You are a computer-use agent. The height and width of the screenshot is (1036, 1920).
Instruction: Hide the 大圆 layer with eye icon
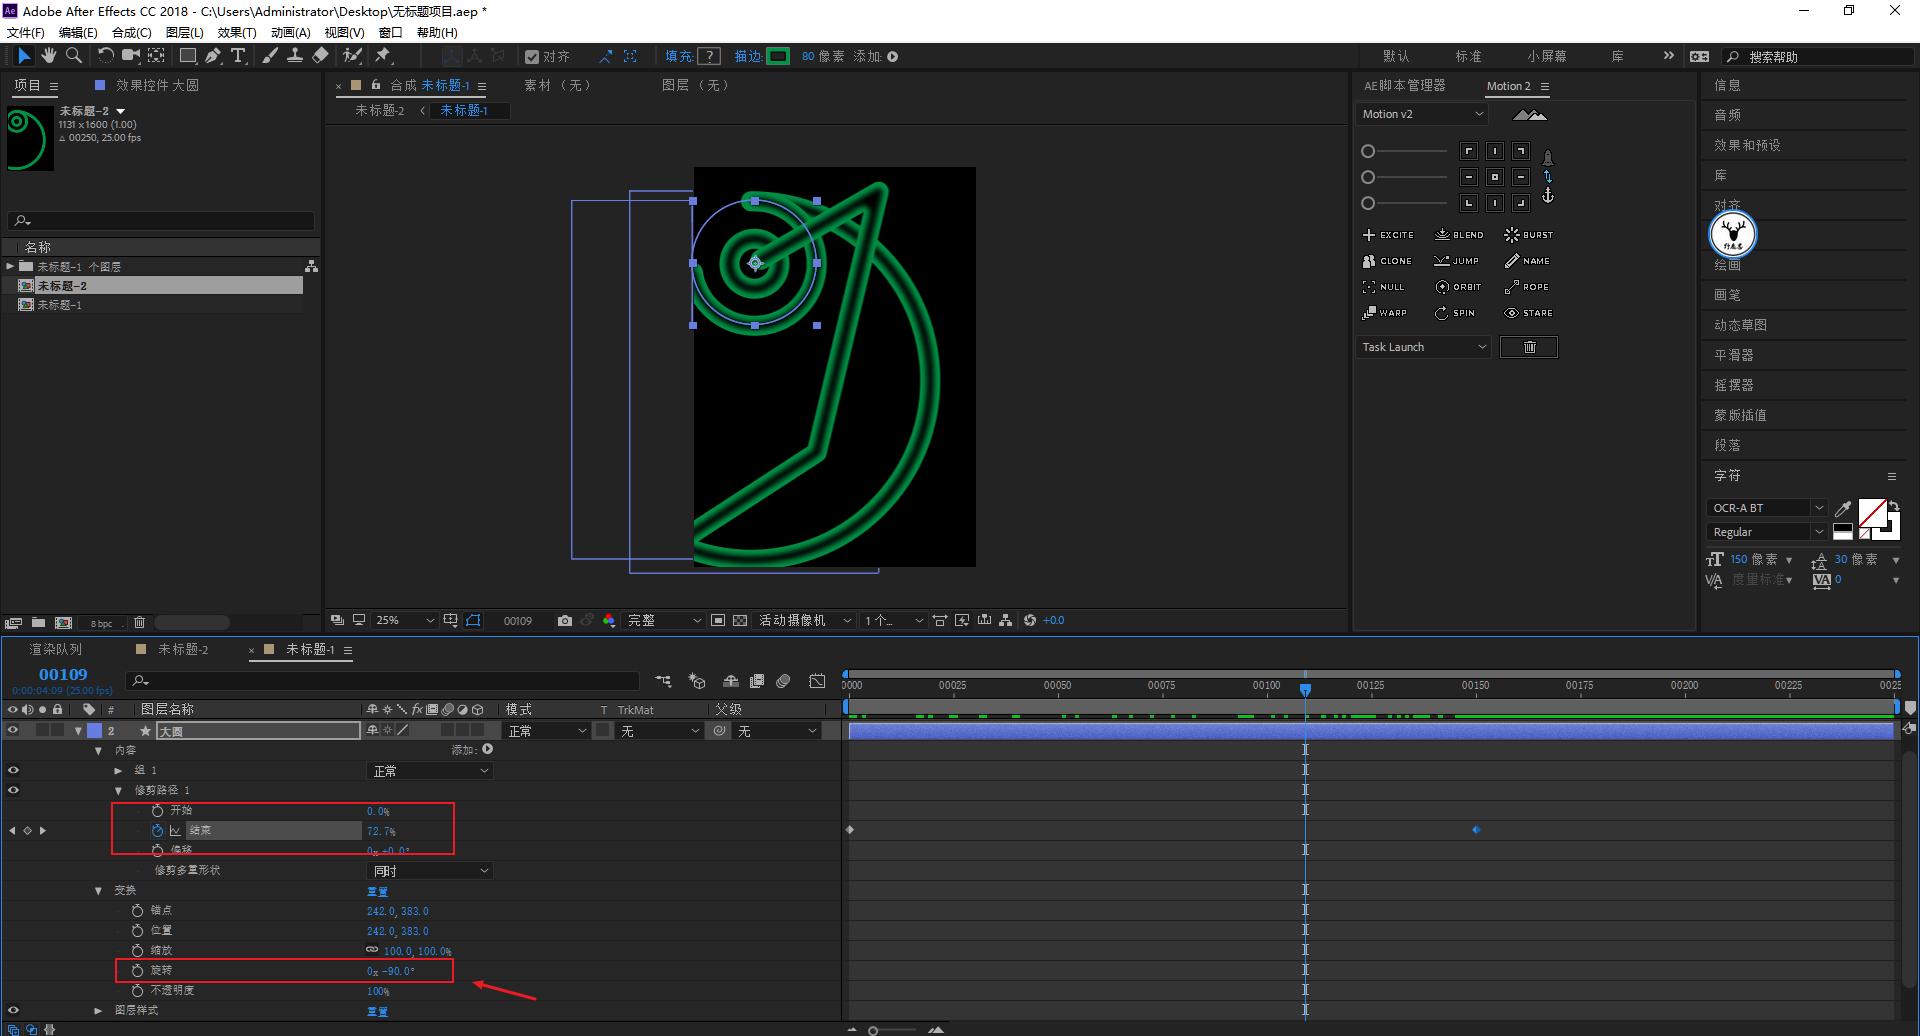point(13,731)
